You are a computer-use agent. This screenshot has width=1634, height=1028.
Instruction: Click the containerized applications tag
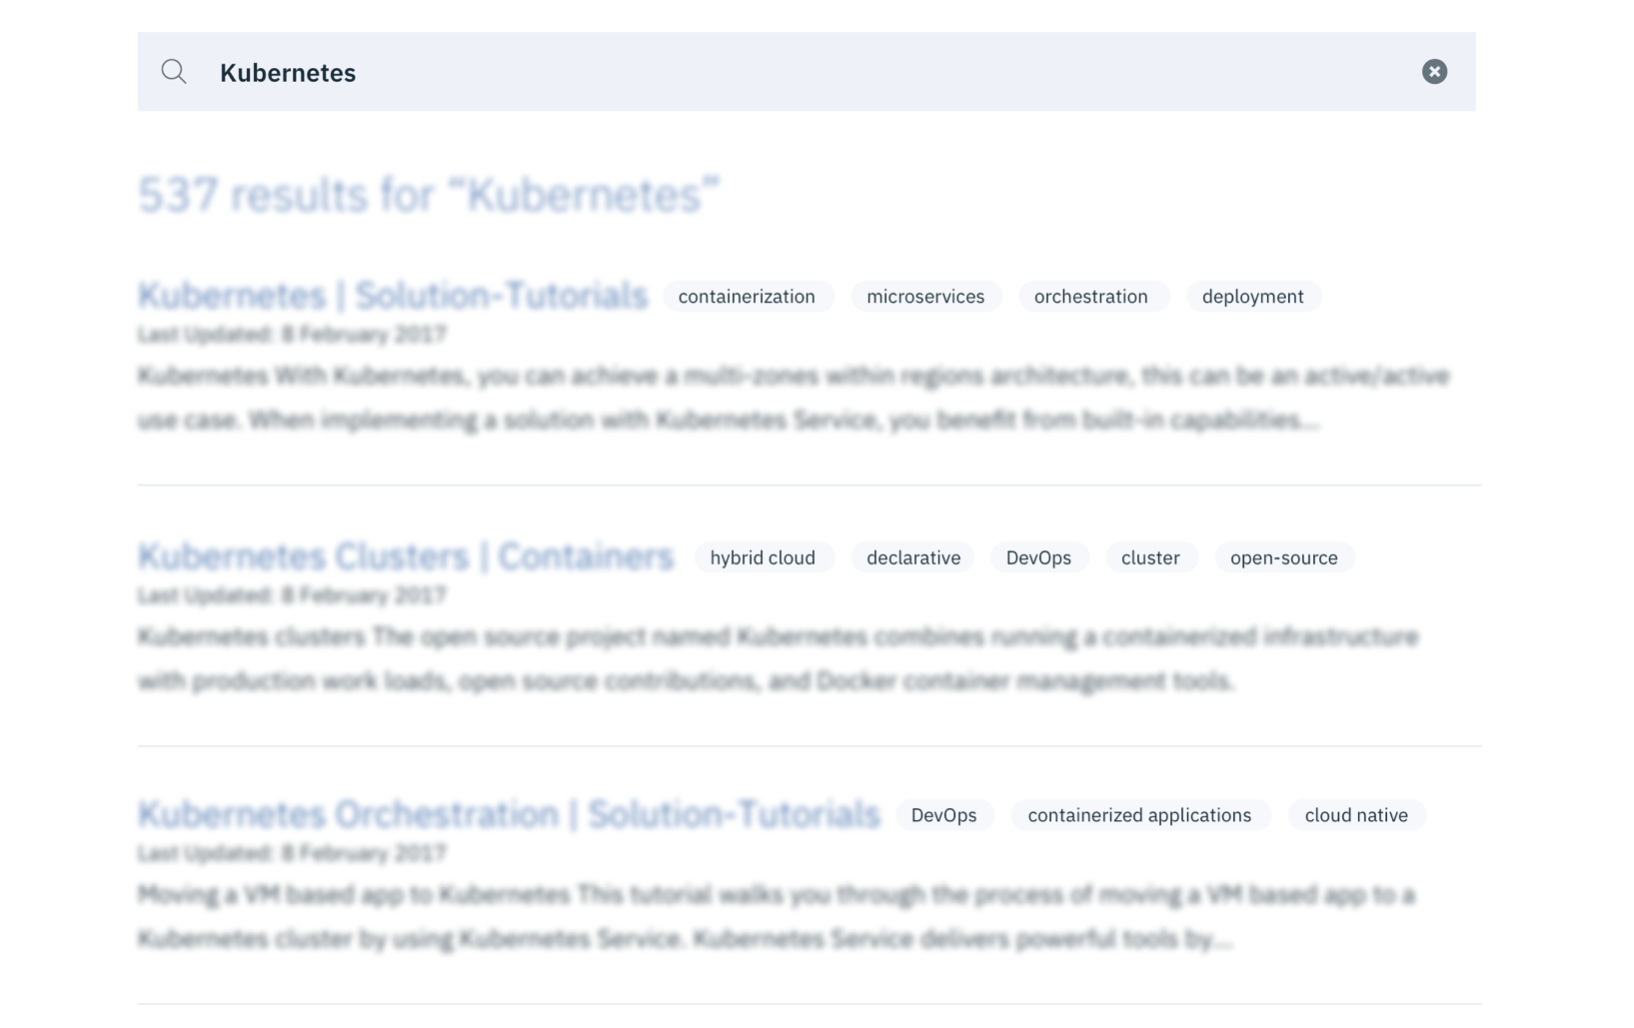(1139, 816)
